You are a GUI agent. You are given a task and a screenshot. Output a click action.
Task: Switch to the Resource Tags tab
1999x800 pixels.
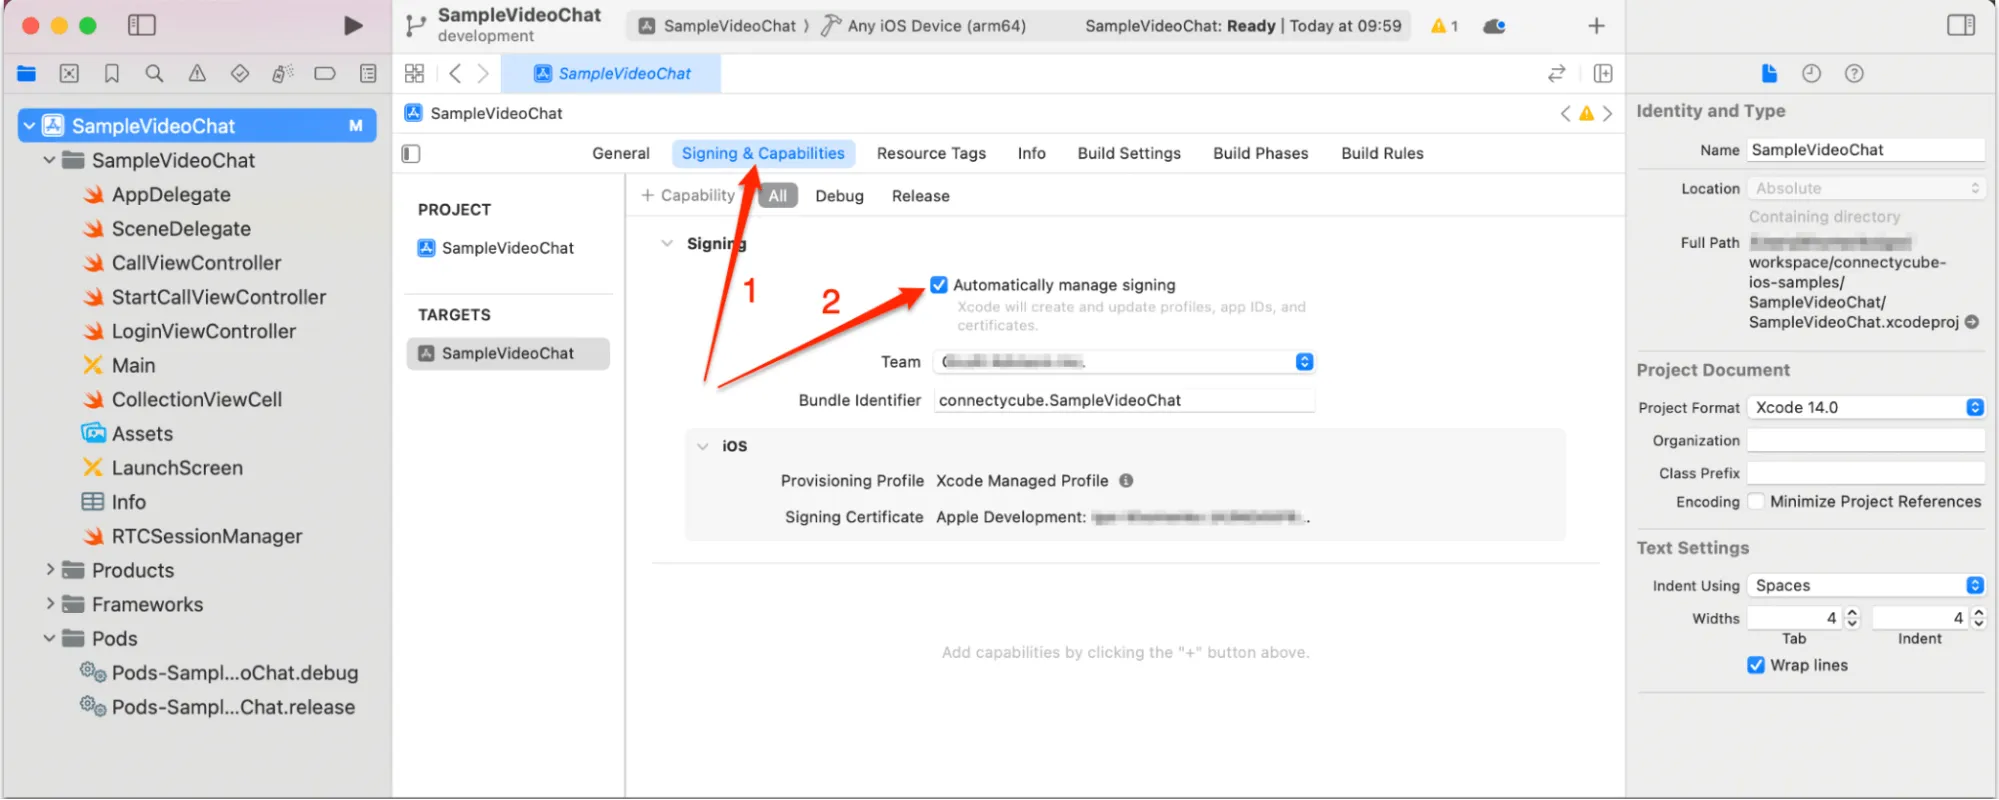coord(931,153)
